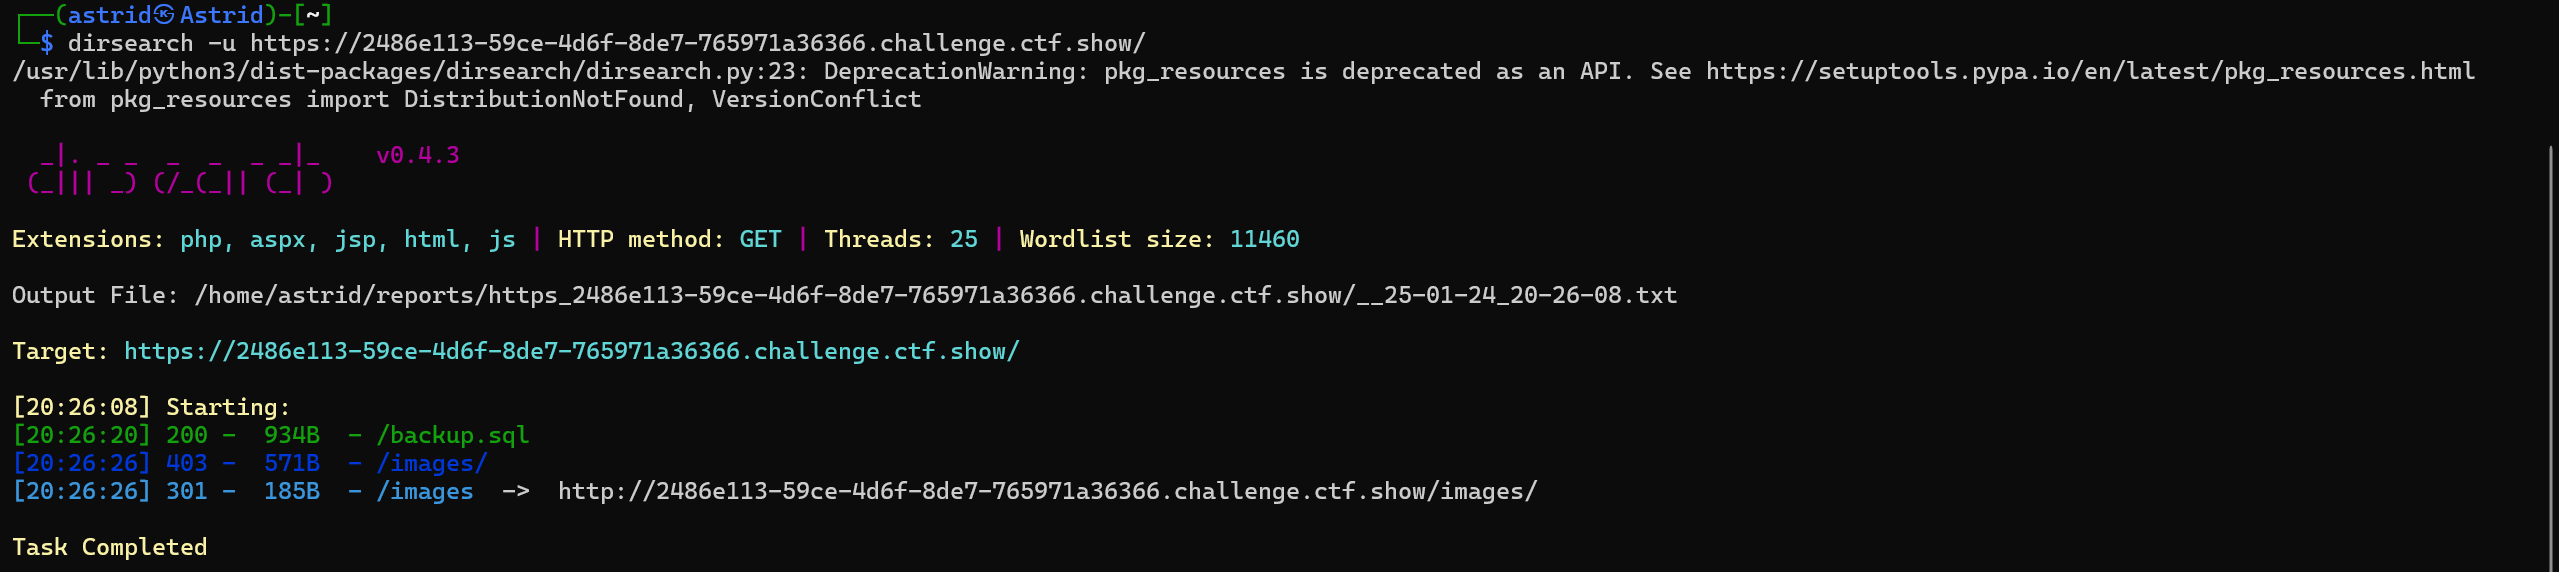Click the terminal vertical scrollbar
Screen dimensions: 2559x572
[x=2551, y=350]
